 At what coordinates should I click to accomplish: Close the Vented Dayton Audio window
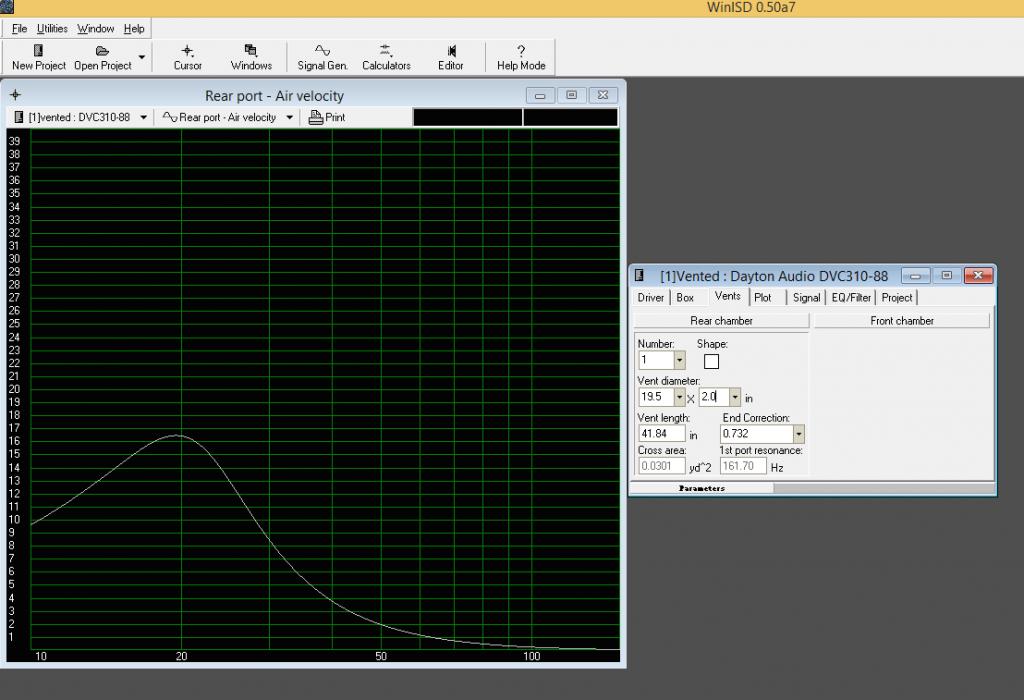(x=978, y=276)
